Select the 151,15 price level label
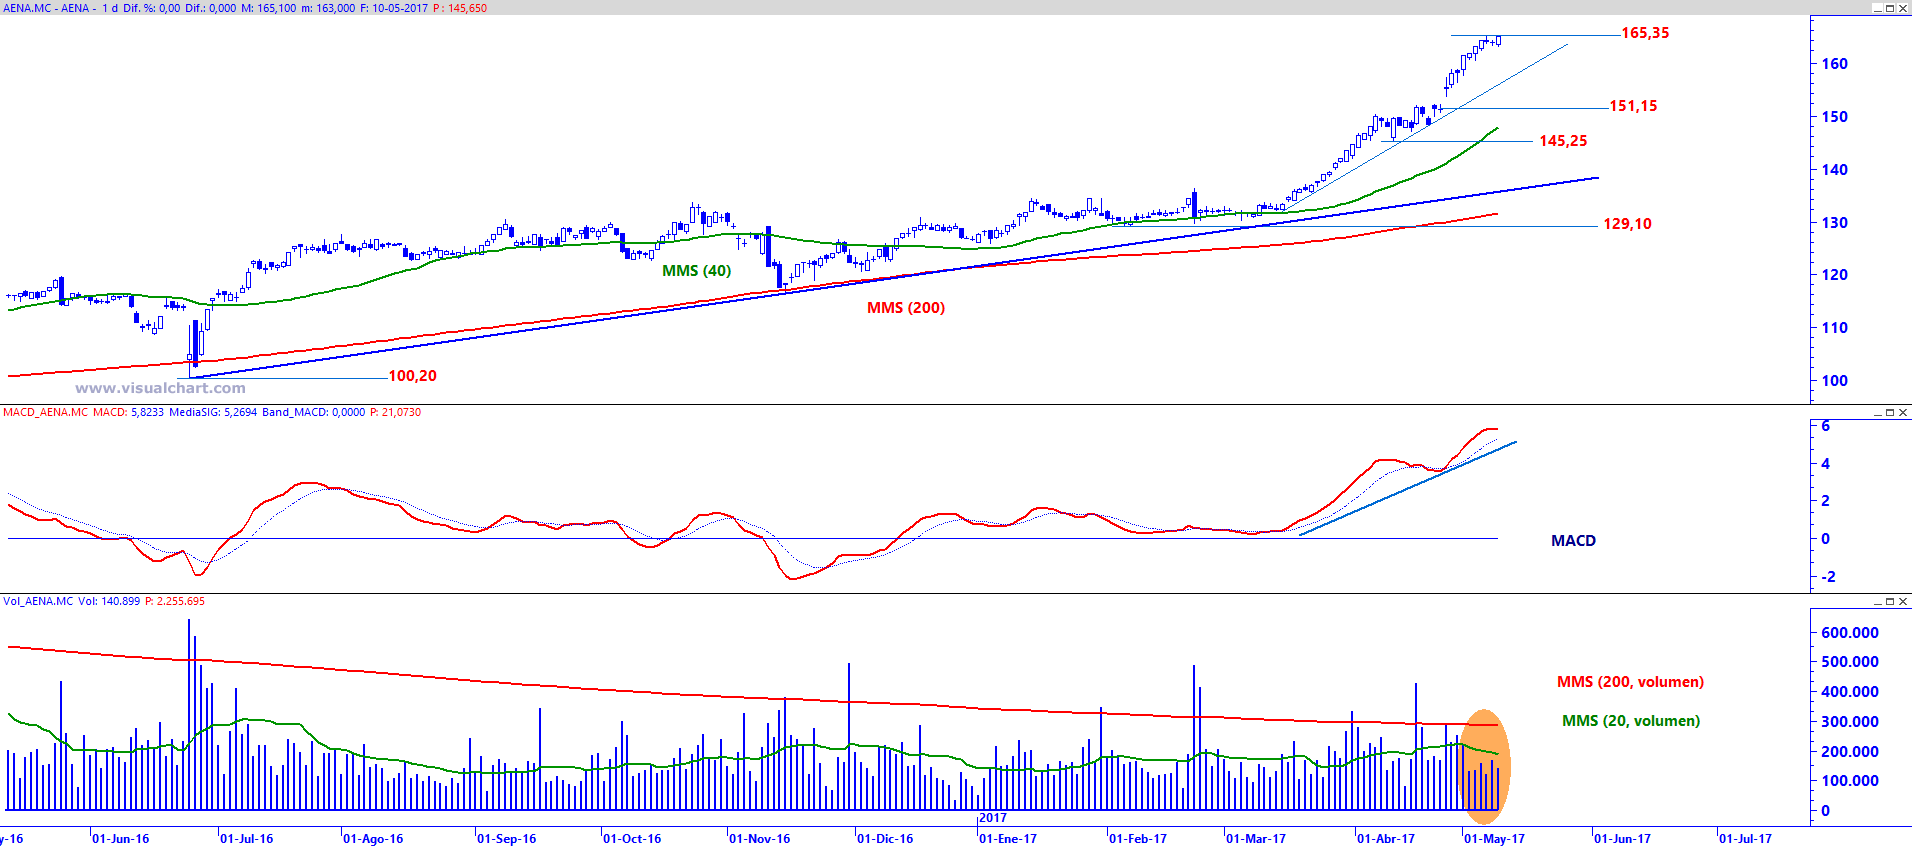Image resolution: width=1912 pixels, height=846 pixels. click(1633, 106)
